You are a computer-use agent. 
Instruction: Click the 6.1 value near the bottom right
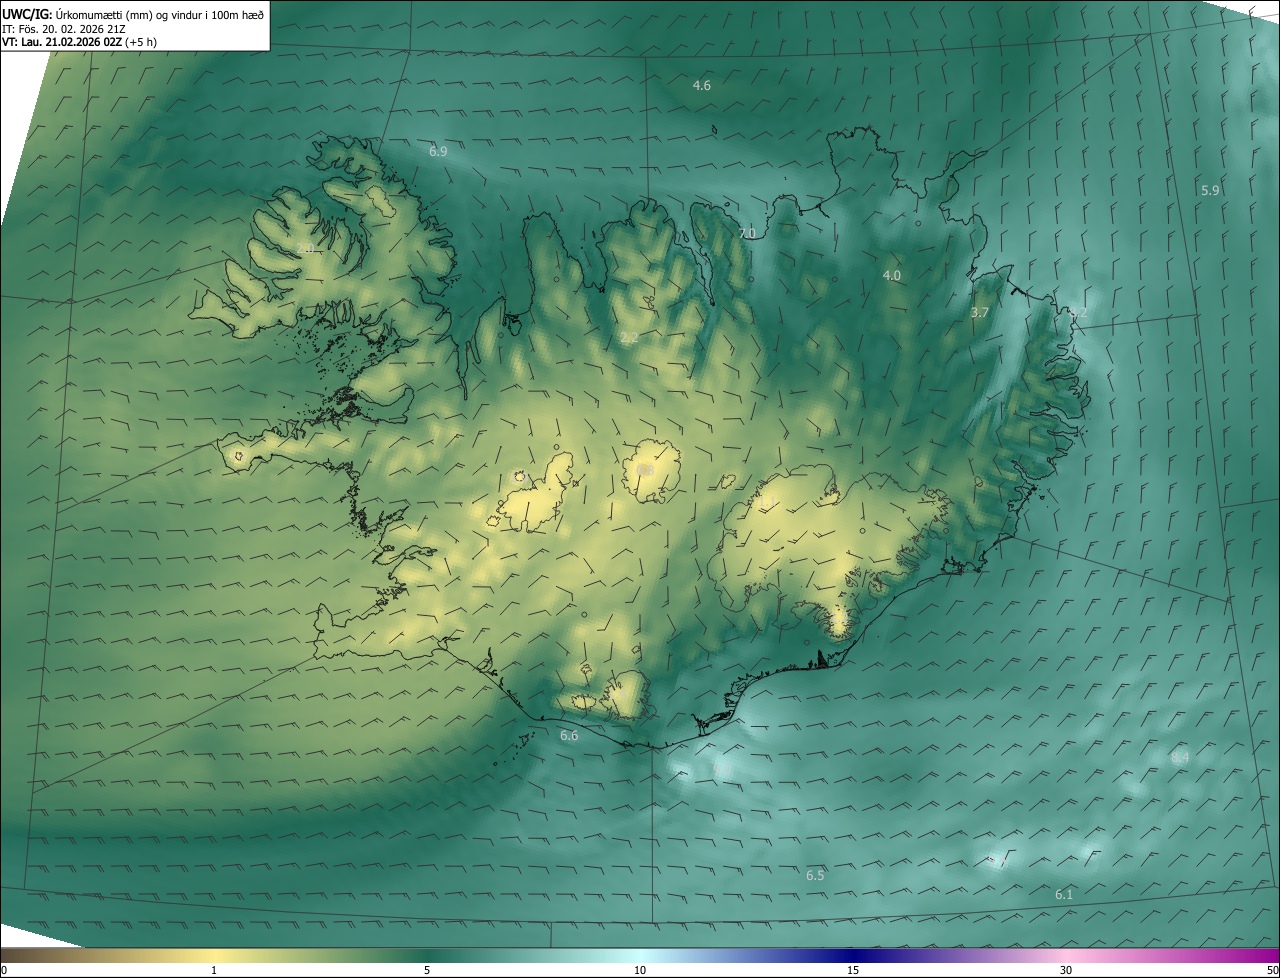1064,894
